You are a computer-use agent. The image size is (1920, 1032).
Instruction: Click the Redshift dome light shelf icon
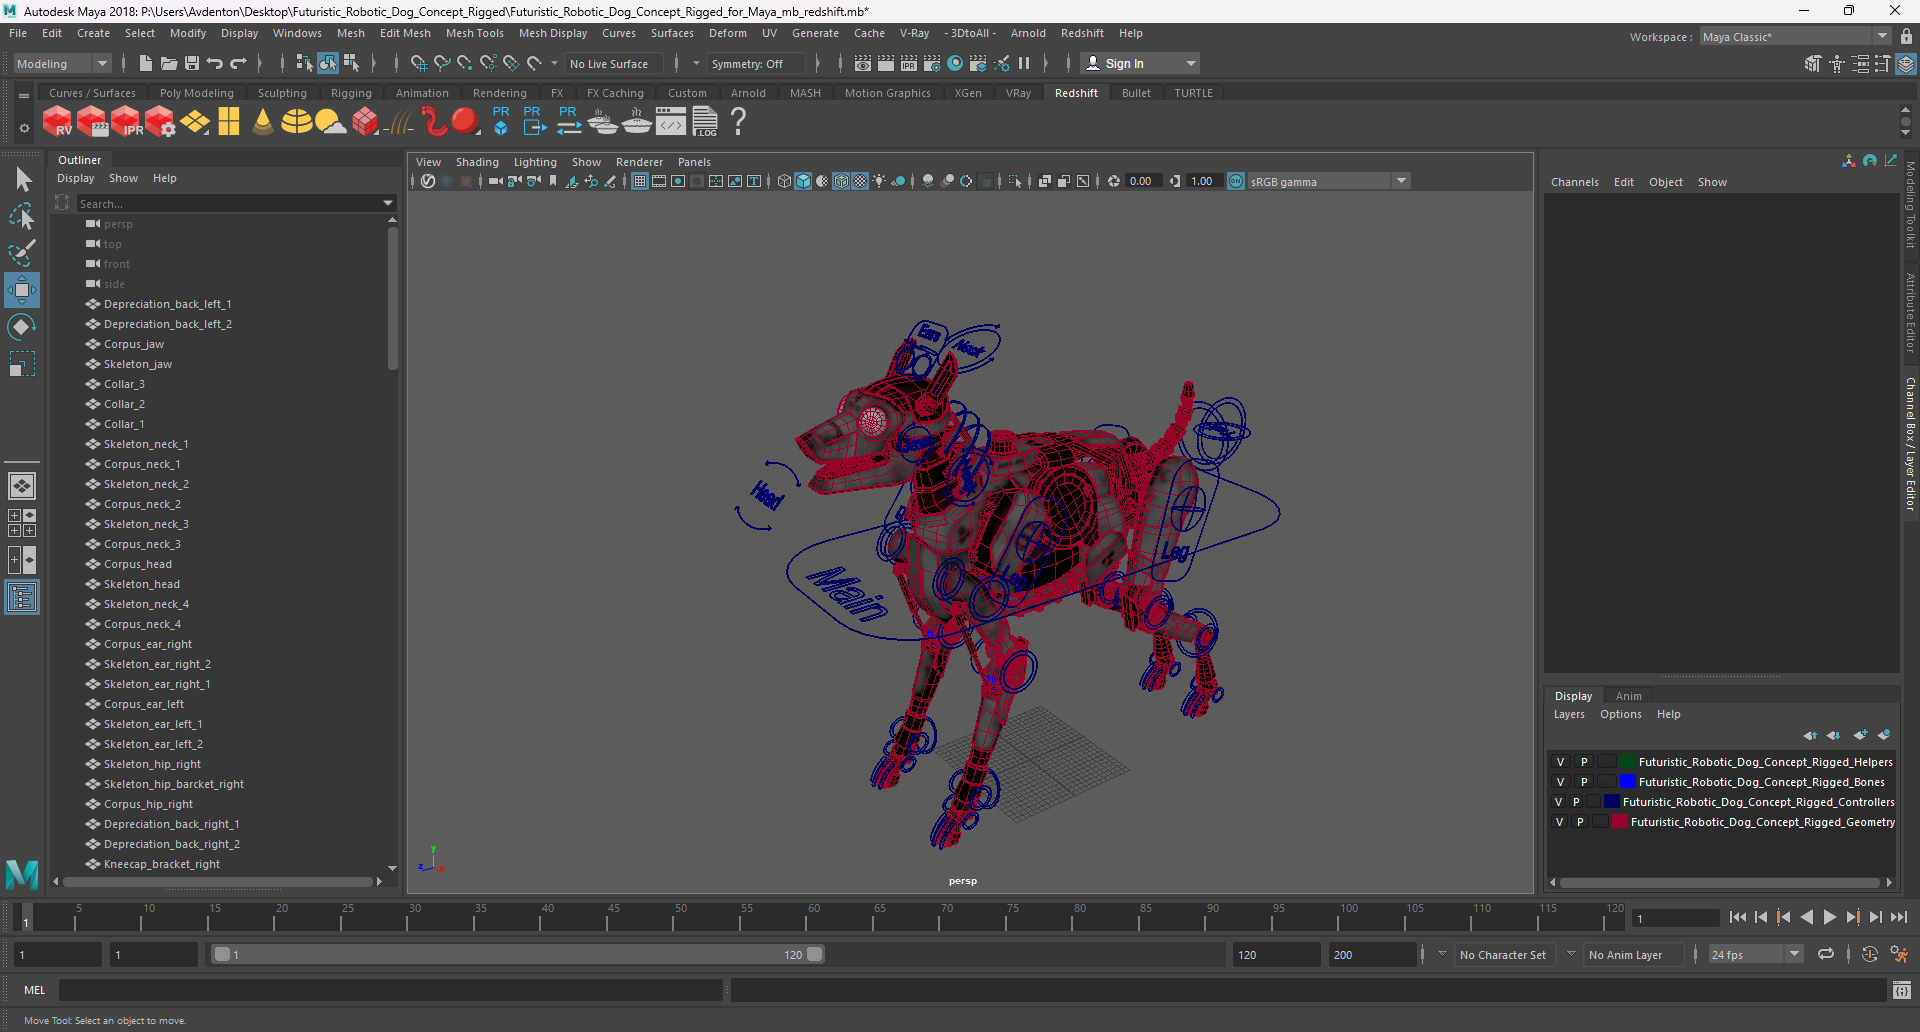tap(296, 121)
